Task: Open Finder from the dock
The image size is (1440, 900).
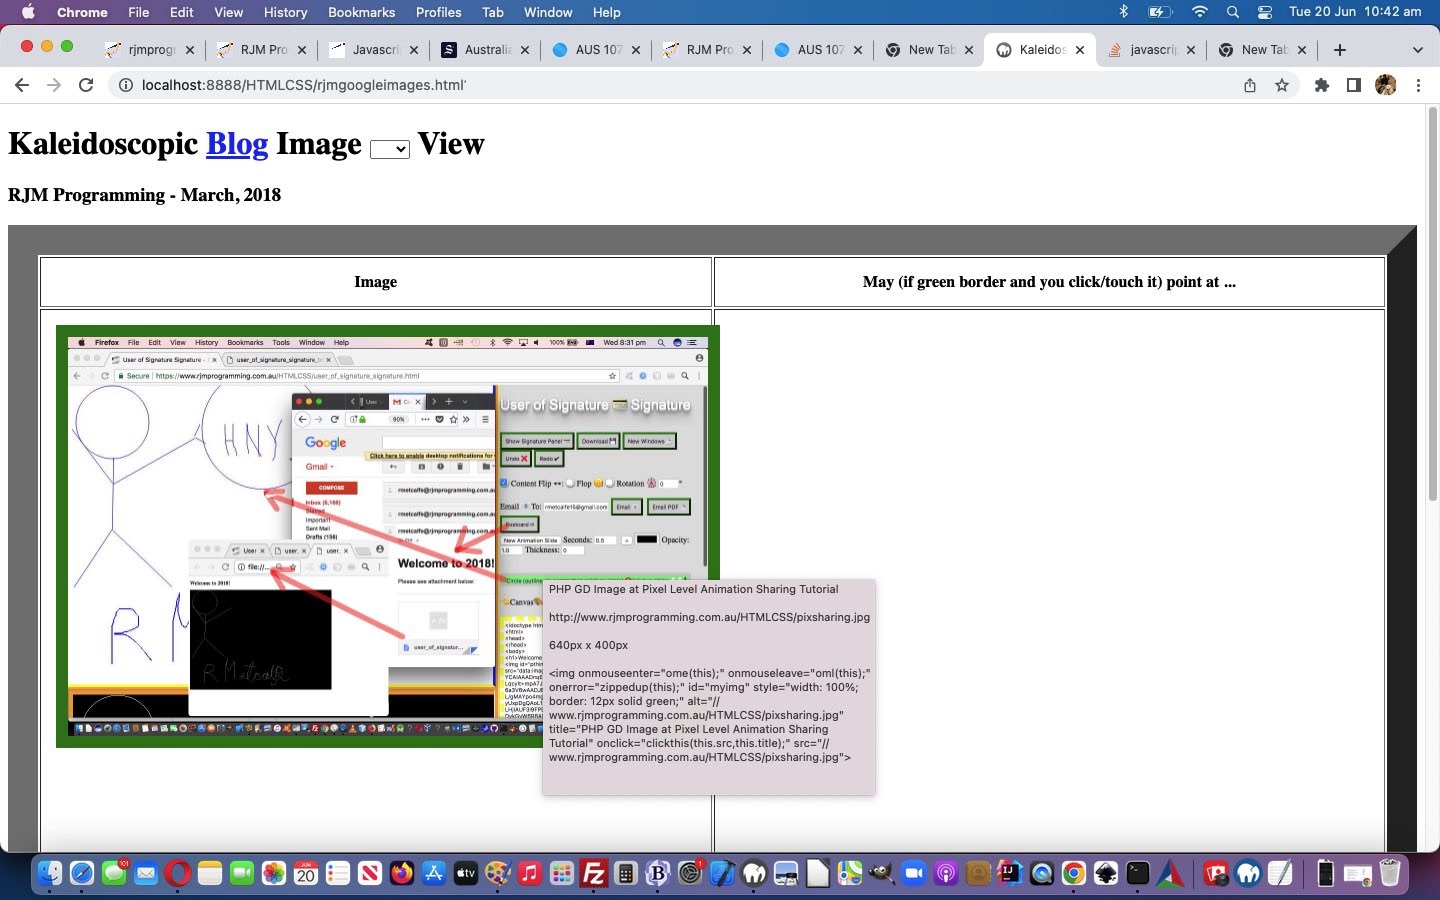Action: tap(50, 873)
